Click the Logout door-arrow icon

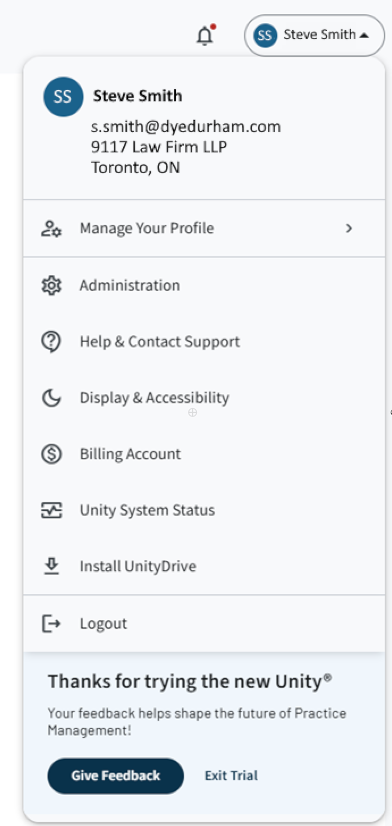pos(51,624)
